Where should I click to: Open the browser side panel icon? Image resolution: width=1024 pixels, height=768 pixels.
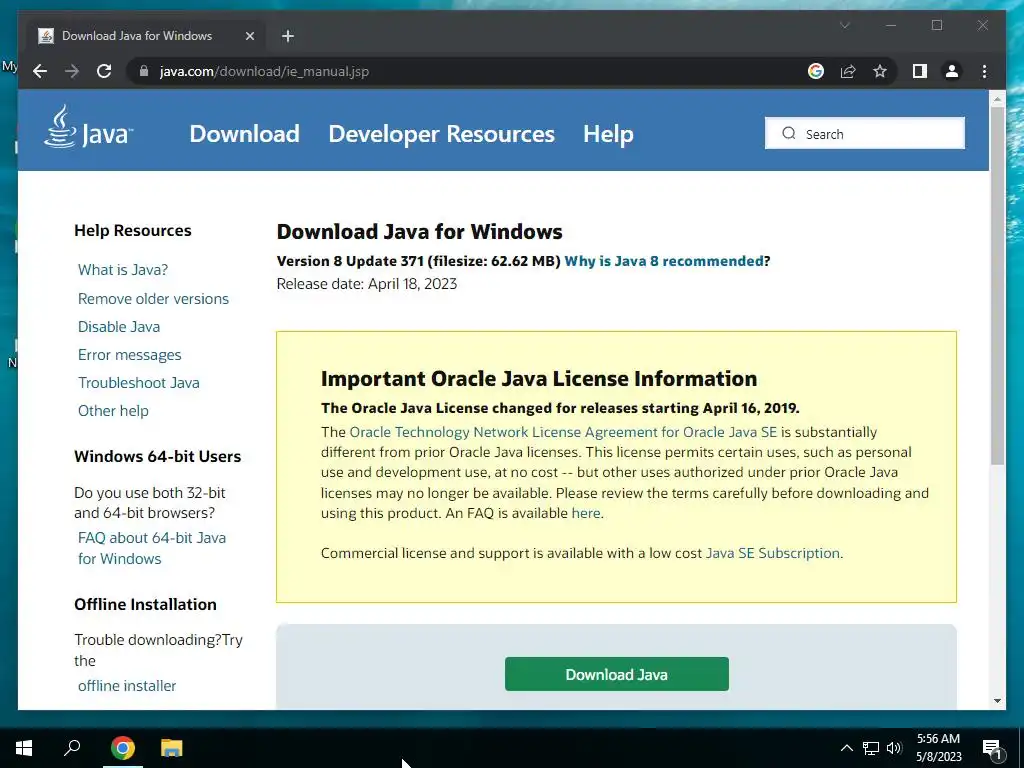(920, 71)
